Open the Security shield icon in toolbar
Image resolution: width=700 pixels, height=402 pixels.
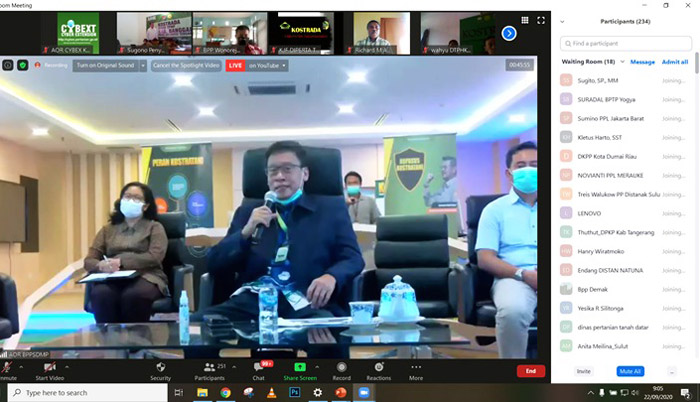pyautogui.click(x=160, y=367)
